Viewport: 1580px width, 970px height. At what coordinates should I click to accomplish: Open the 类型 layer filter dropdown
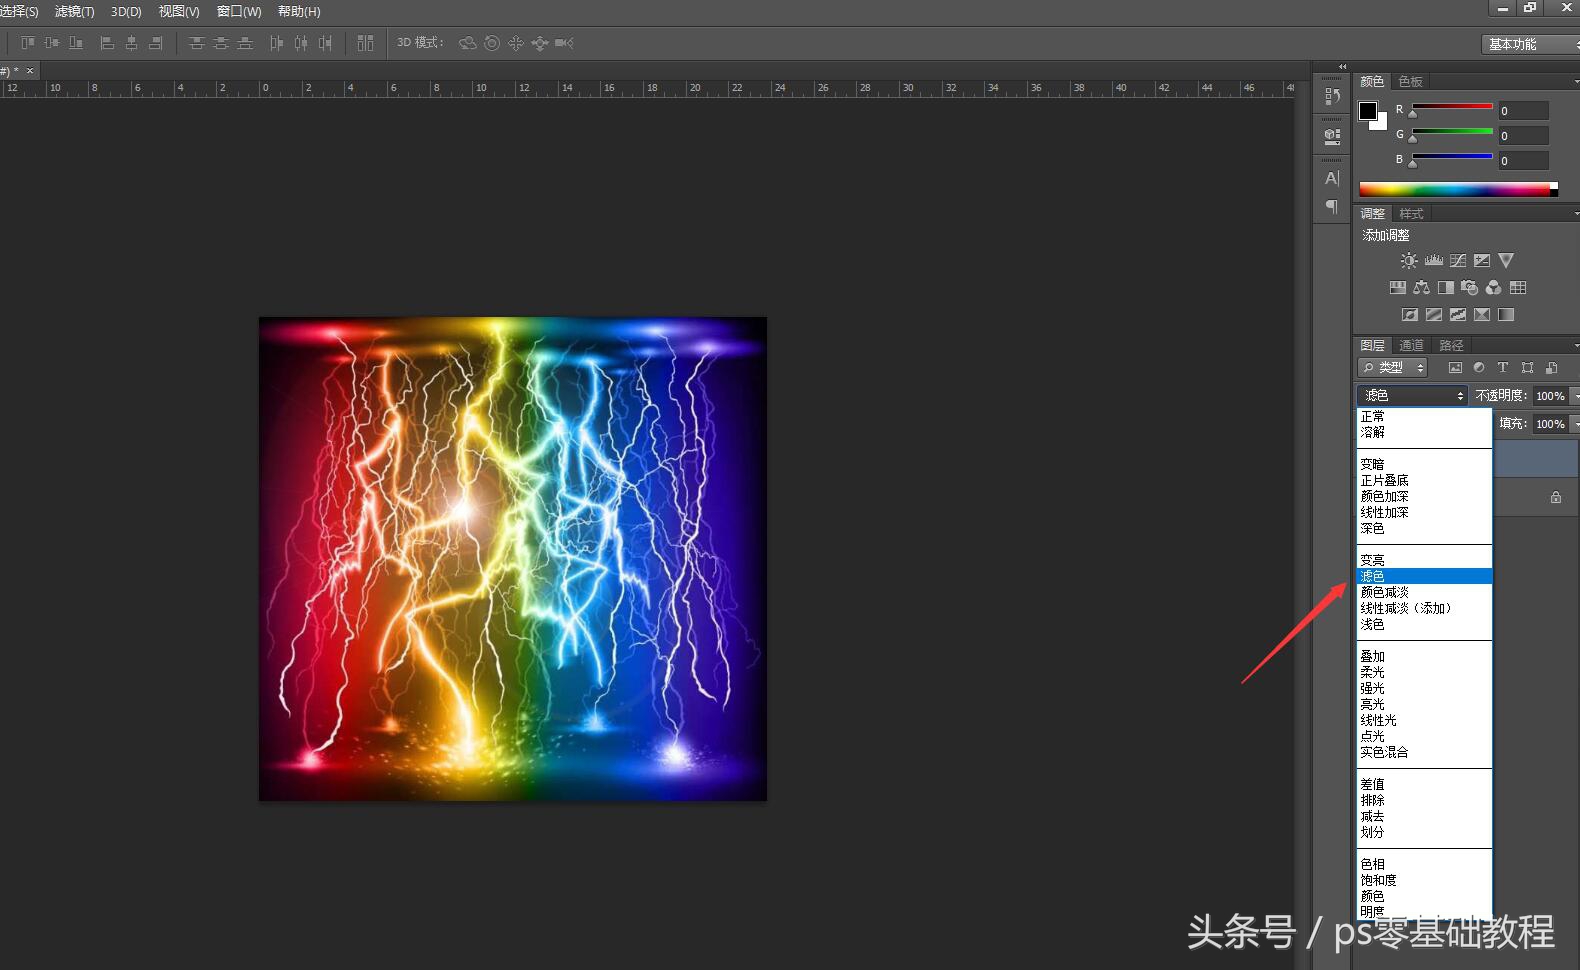pos(1392,368)
